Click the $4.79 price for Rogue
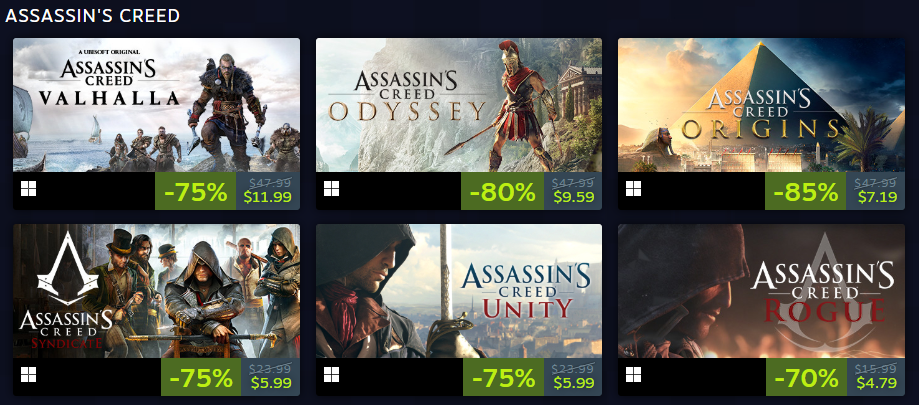The image size is (919, 405). (x=876, y=383)
